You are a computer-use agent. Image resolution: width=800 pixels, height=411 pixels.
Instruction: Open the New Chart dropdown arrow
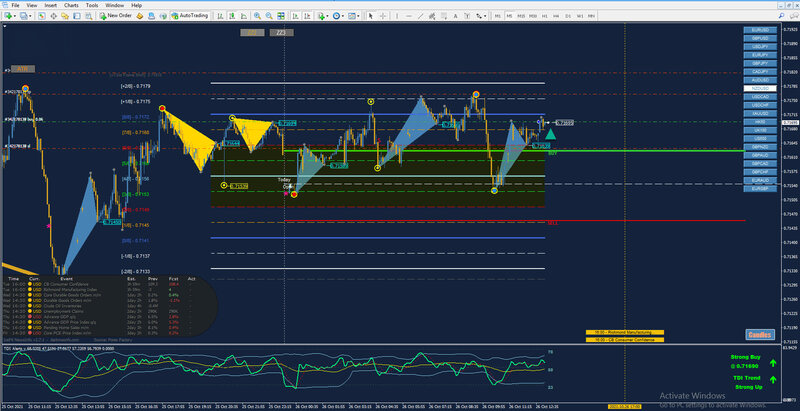pos(15,16)
